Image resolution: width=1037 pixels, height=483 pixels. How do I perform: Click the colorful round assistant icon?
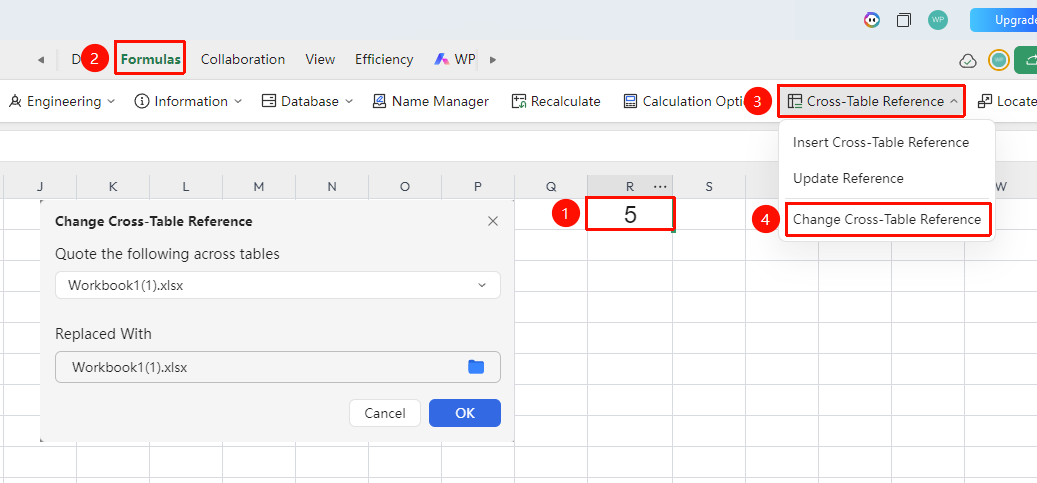(872, 20)
